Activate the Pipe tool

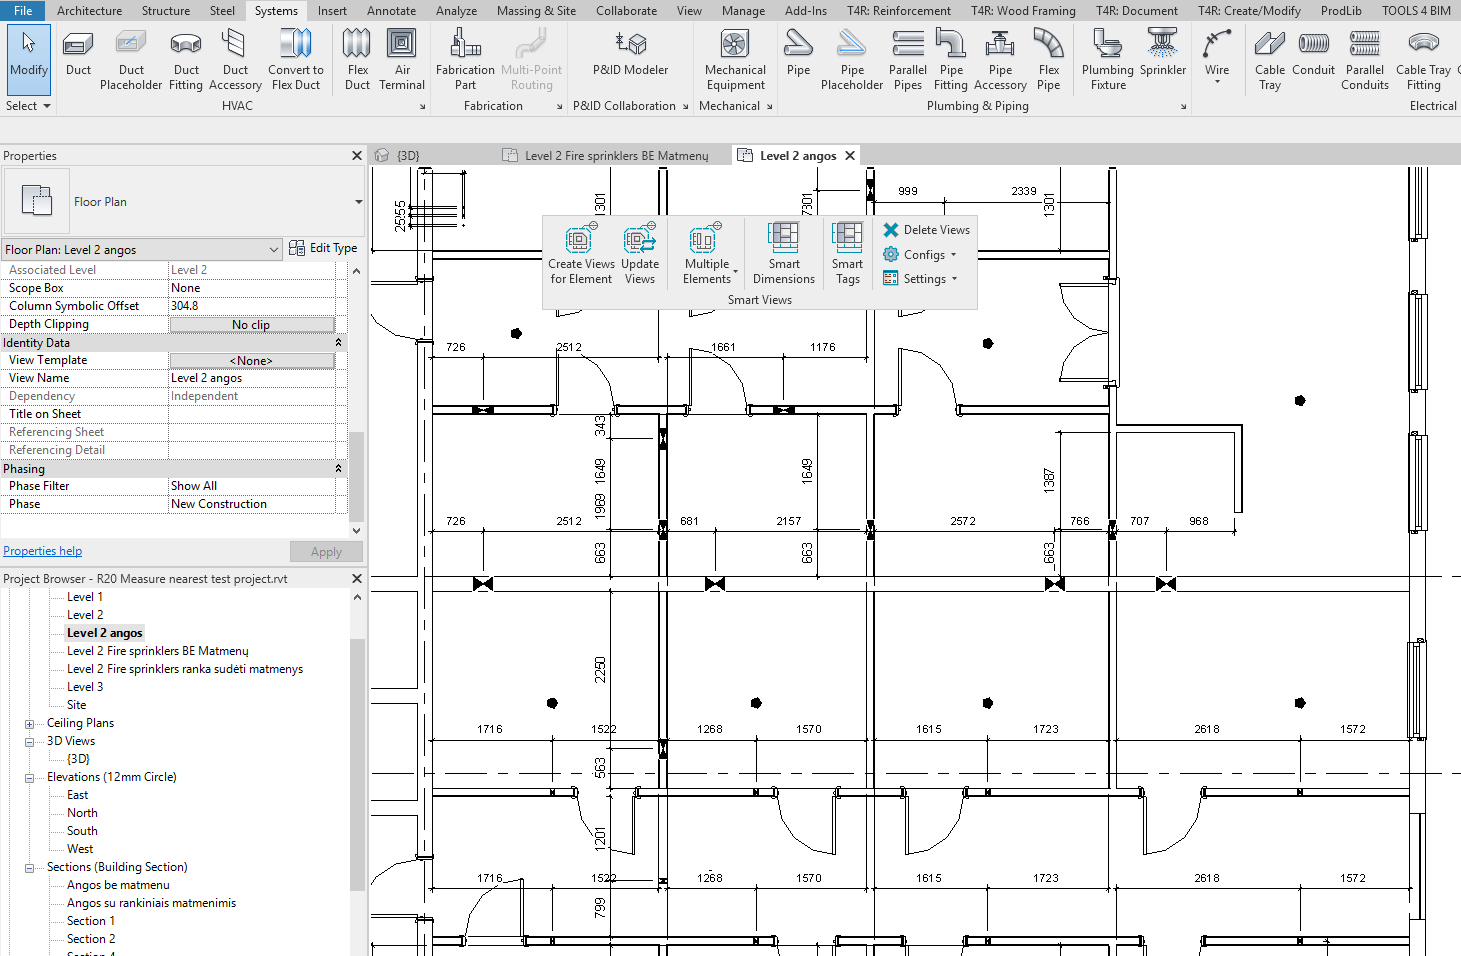click(798, 55)
